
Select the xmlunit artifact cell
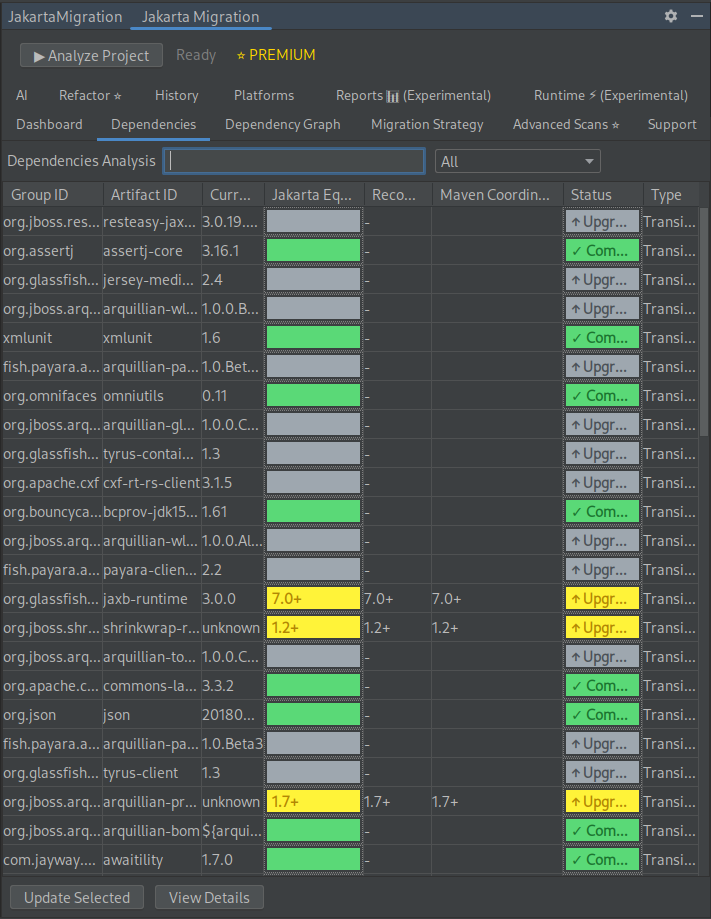[152, 338]
